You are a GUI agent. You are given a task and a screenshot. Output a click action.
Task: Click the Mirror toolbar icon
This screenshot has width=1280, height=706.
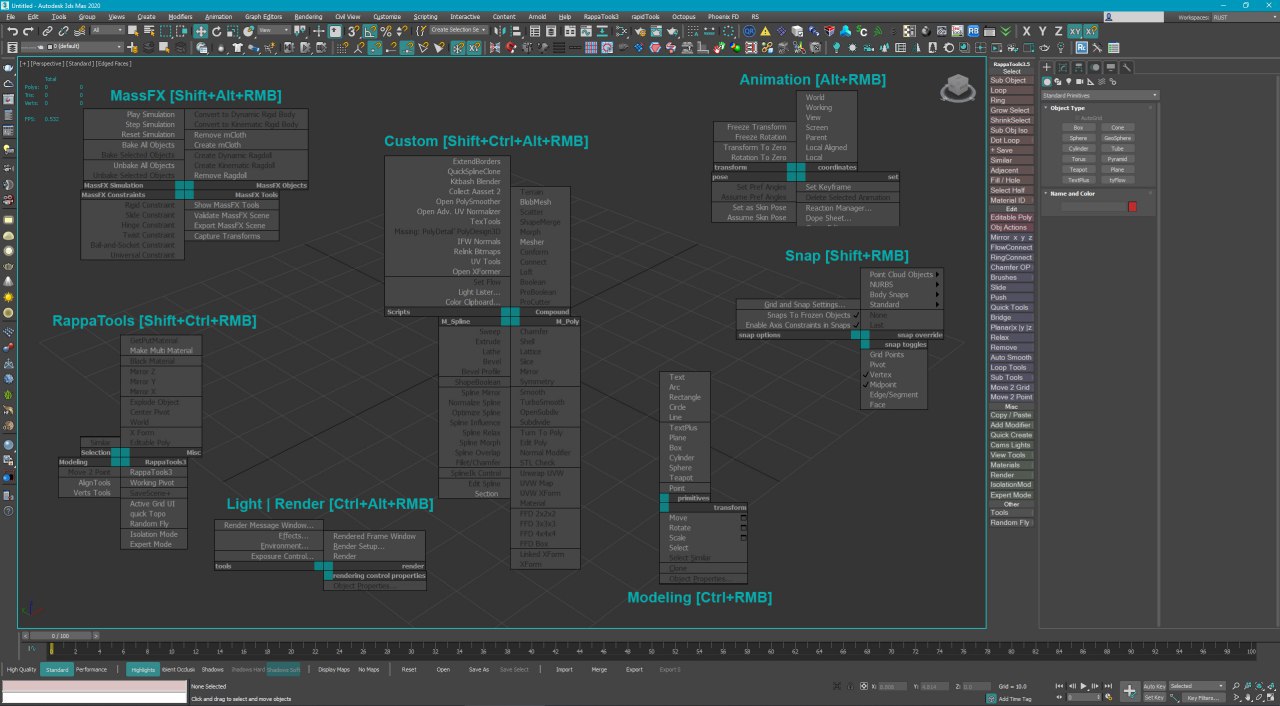498,31
